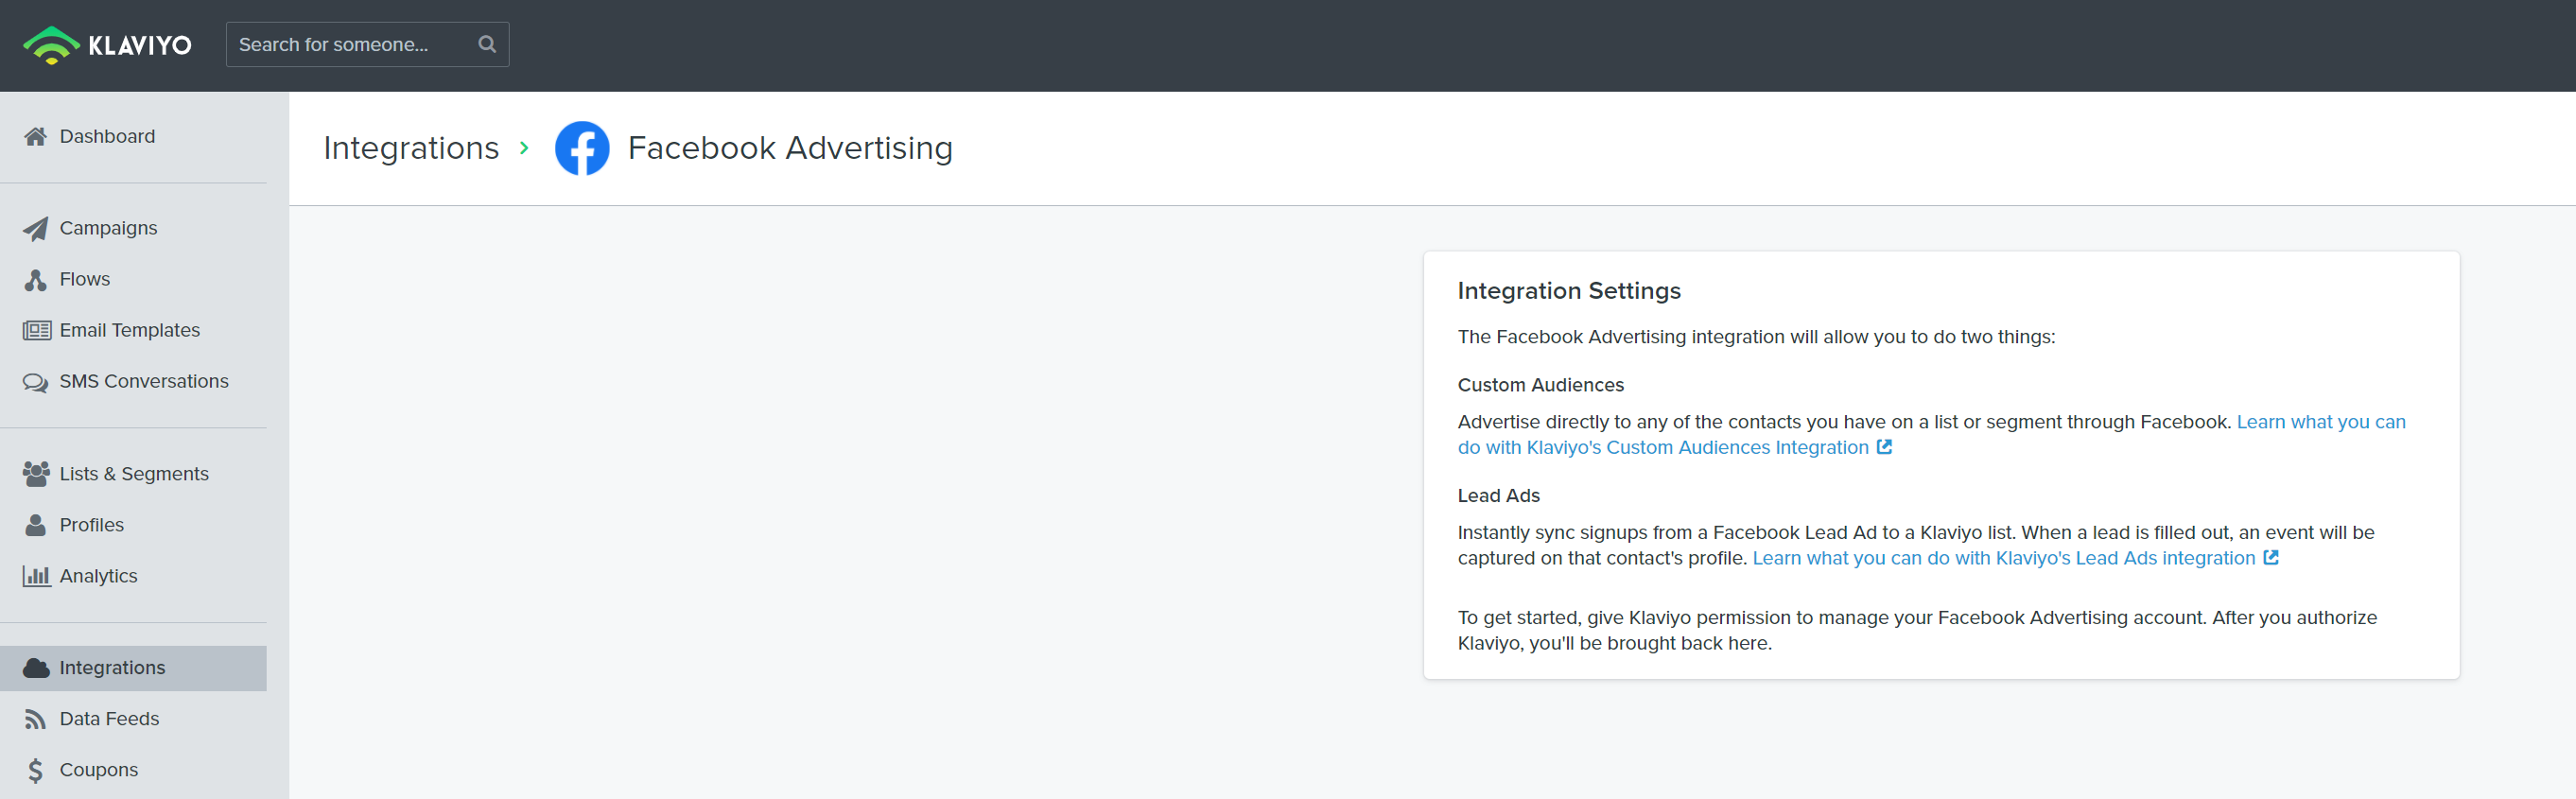The height and width of the screenshot is (799, 2576).
Task: Click the 'Custom Audiences' subheading
Action: 1540,385
